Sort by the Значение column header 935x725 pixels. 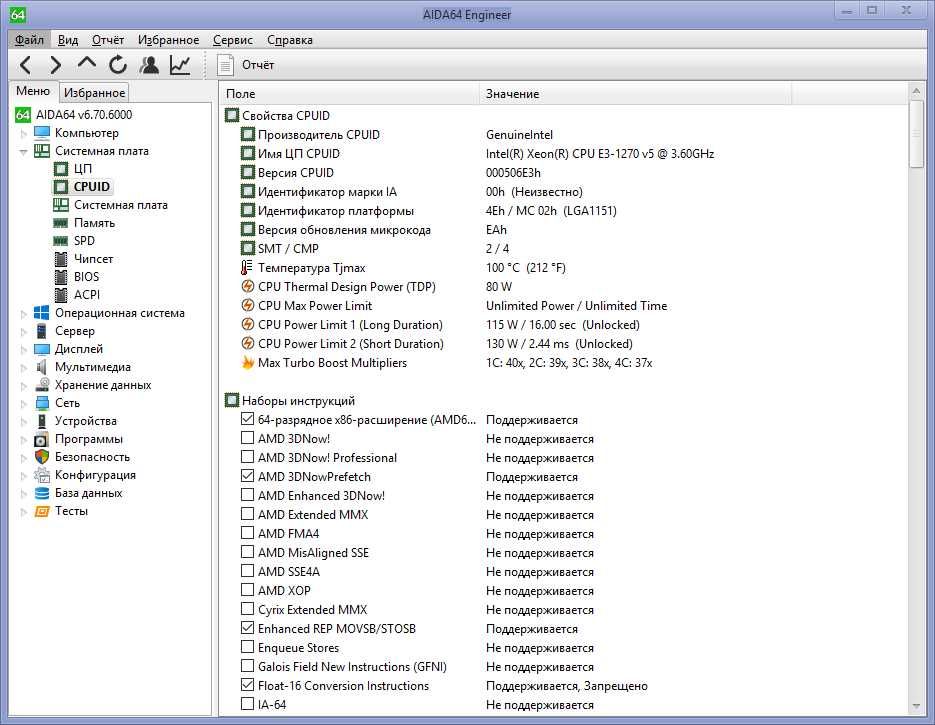[635, 94]
